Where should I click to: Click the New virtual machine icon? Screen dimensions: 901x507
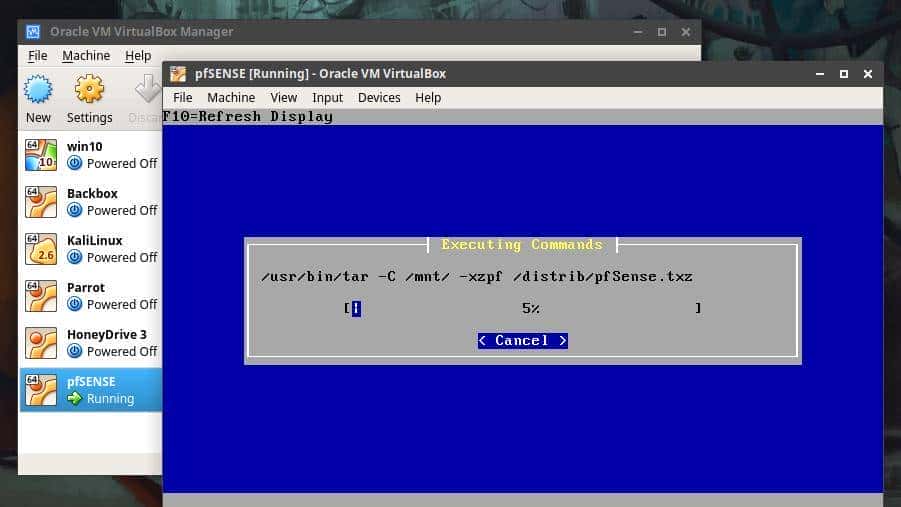(38, 90)
